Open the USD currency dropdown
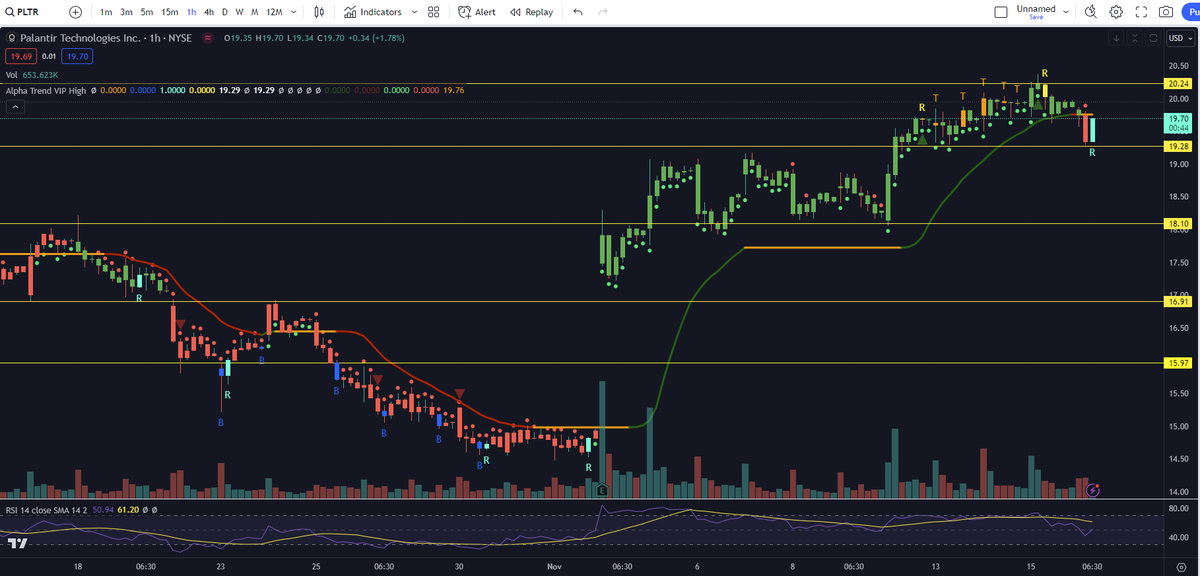The height and width of the screenshot is (576, 1200). pyautogui.click(x=1179, y=38)
